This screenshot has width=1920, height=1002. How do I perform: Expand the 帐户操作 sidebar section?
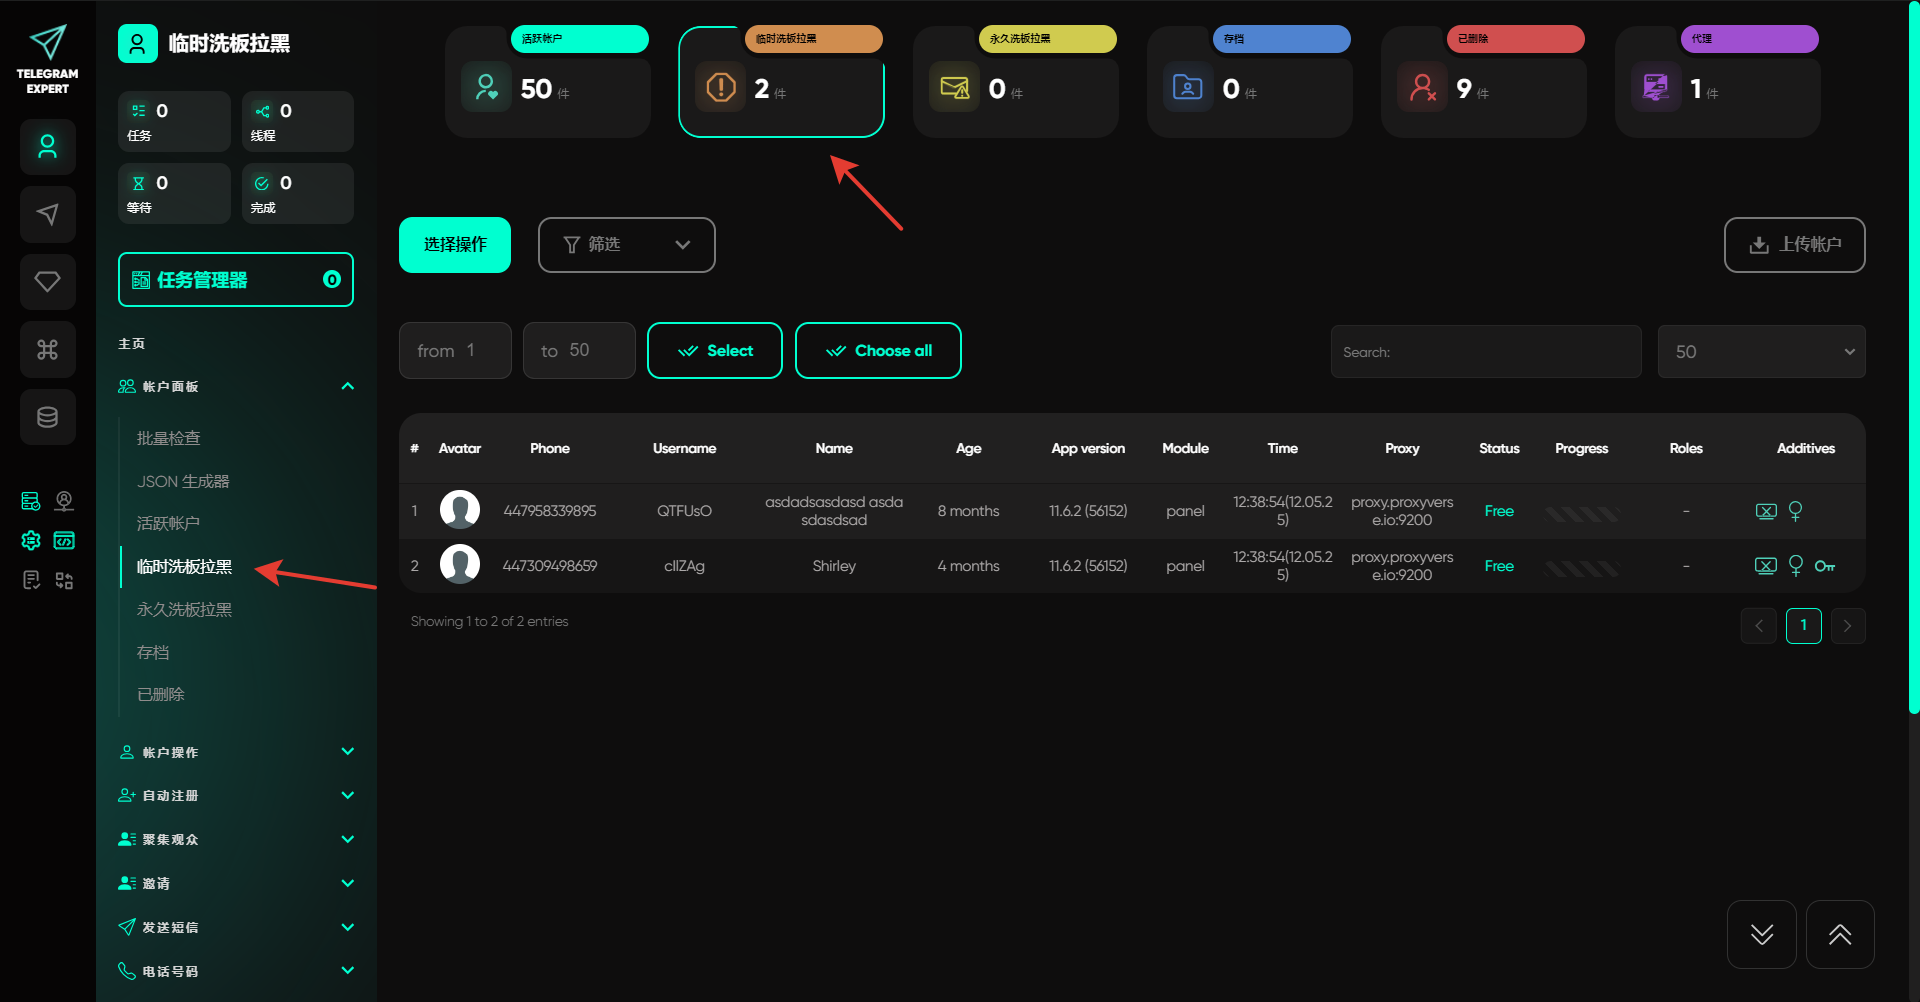pos(236,752)
